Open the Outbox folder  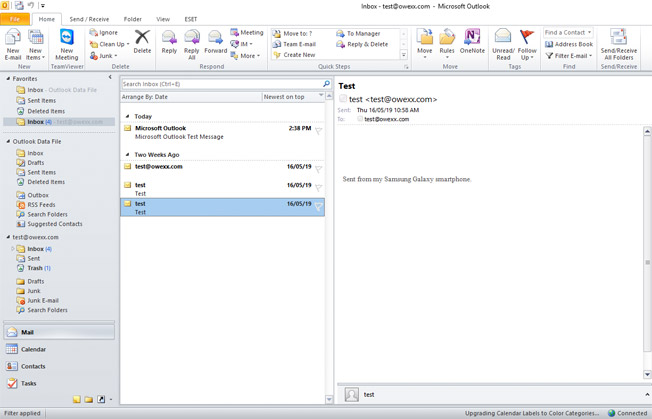[33, 195]
